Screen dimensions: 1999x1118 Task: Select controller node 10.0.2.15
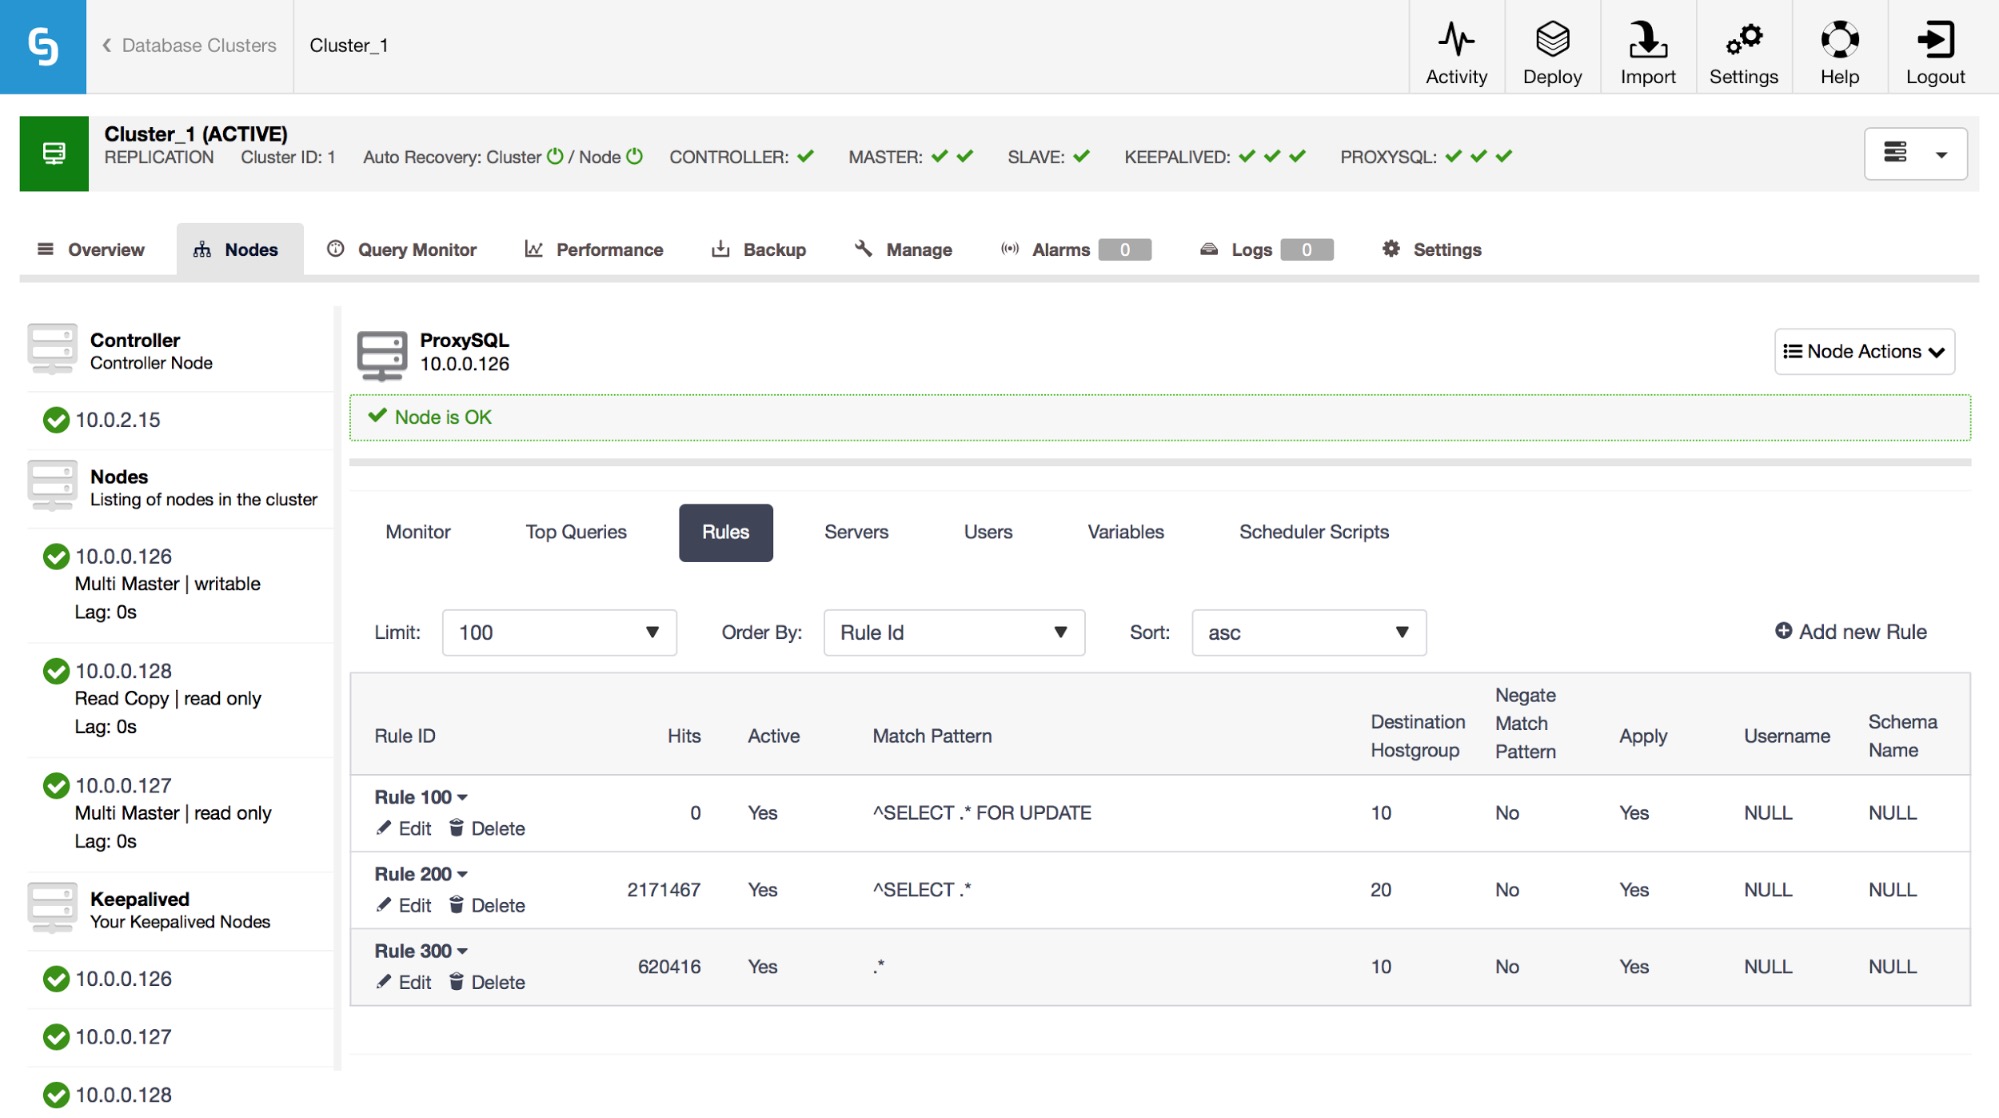click(x=117, y=420)
